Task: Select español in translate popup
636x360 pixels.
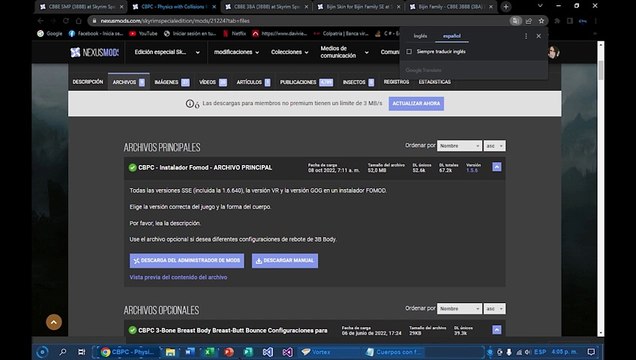Action: [x=451, y=36]
